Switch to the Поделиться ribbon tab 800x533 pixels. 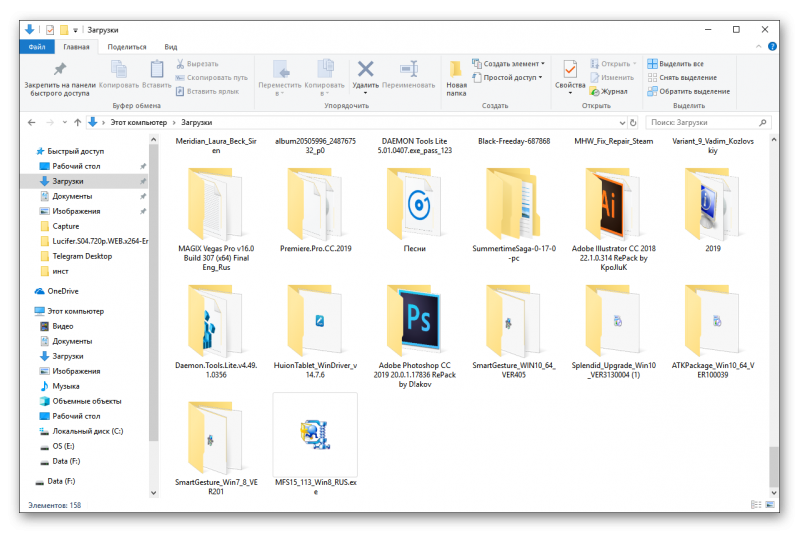tap(127, 46)
